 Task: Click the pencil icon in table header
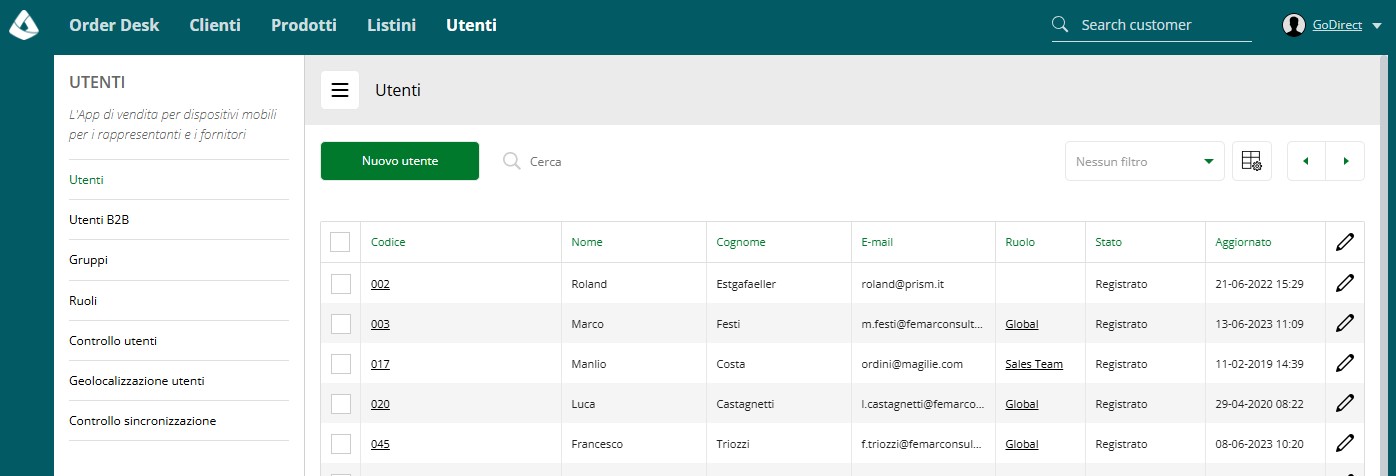(1345, 242)
